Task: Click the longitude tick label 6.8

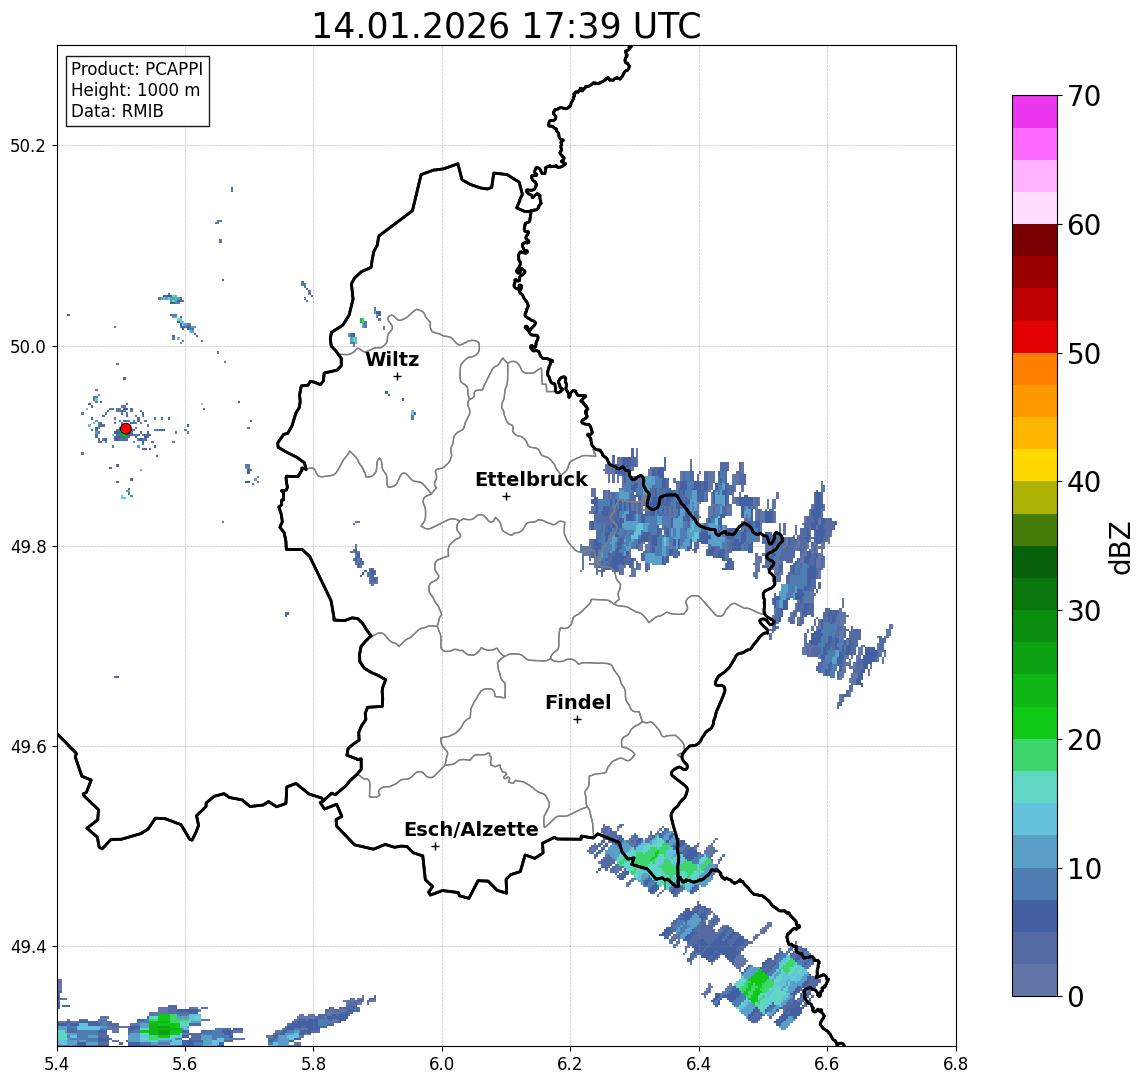Action: [956, 1064]
